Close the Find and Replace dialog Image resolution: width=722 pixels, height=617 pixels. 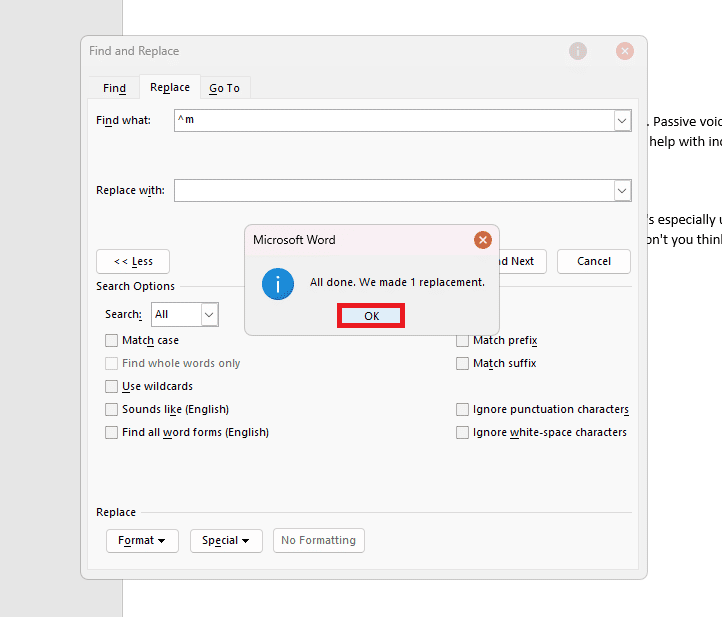click(x=625, y=51)
